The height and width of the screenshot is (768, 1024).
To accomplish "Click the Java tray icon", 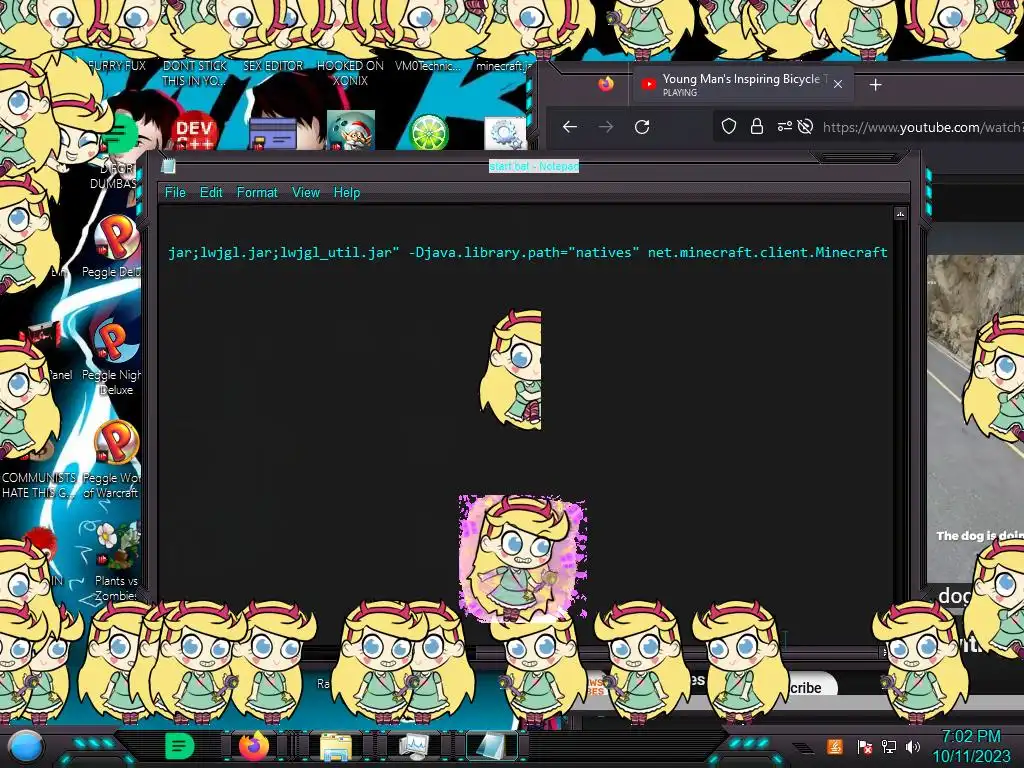I will 835,746.
